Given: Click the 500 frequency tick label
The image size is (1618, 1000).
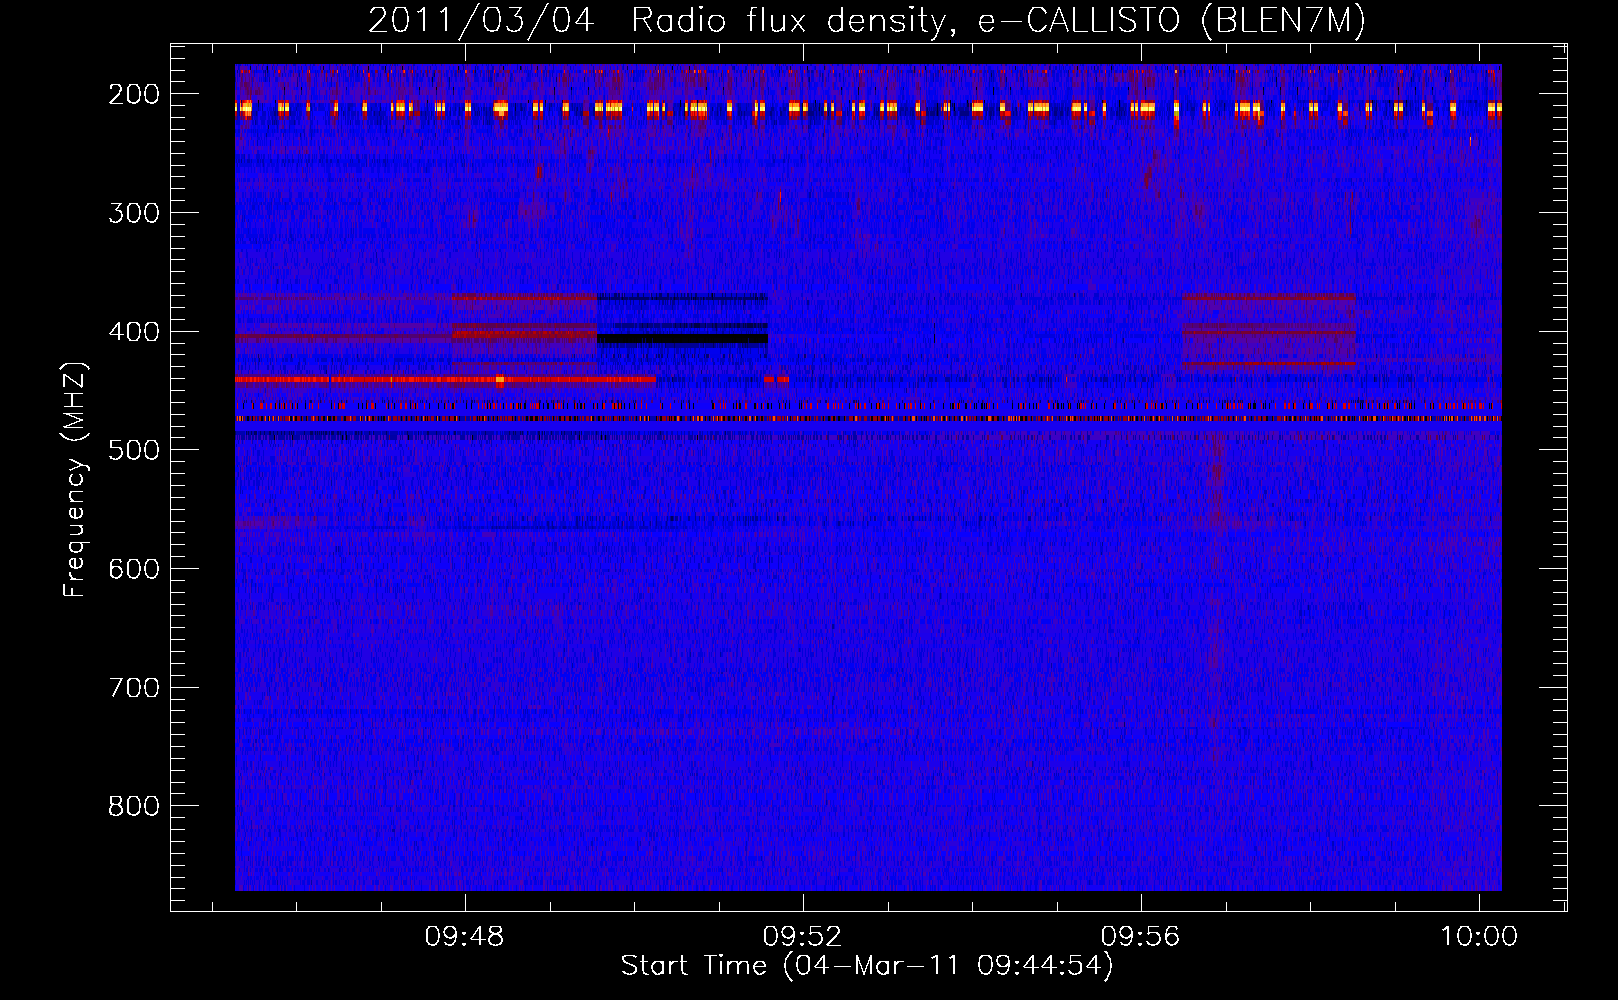Looking at the screenshot, I should (134, 450).
